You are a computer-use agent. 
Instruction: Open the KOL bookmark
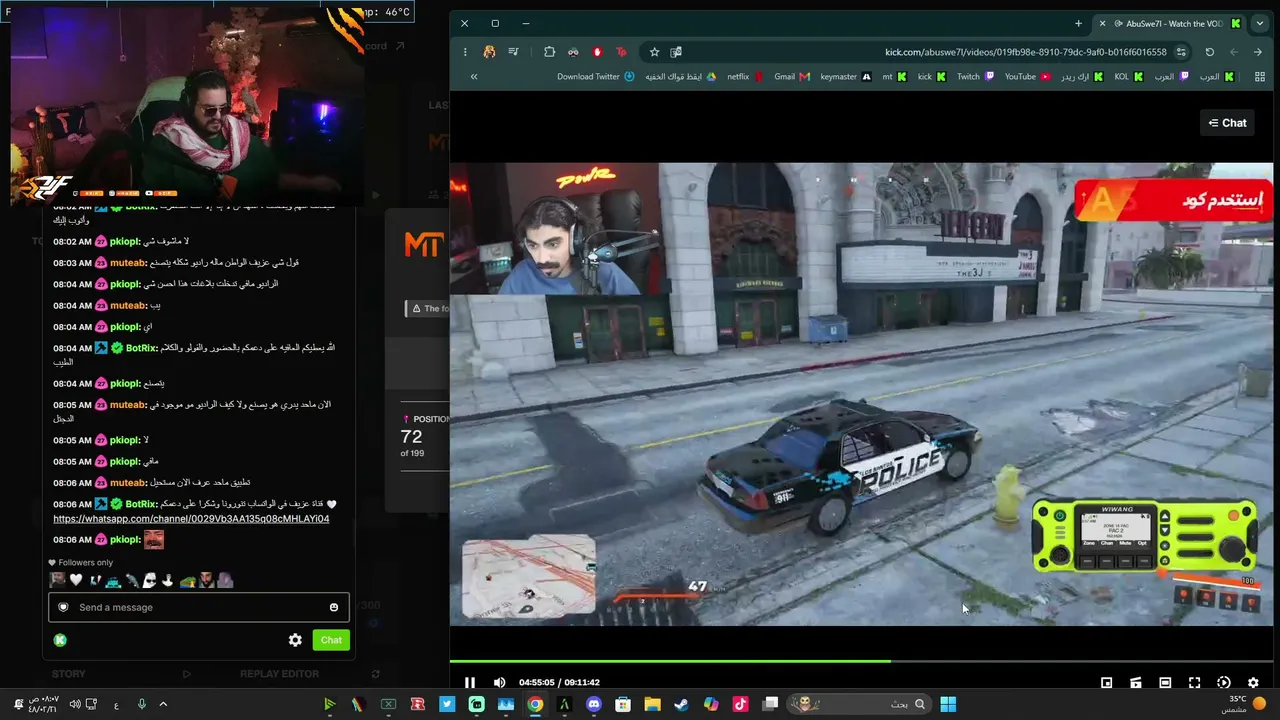[x=1129, y=77]
